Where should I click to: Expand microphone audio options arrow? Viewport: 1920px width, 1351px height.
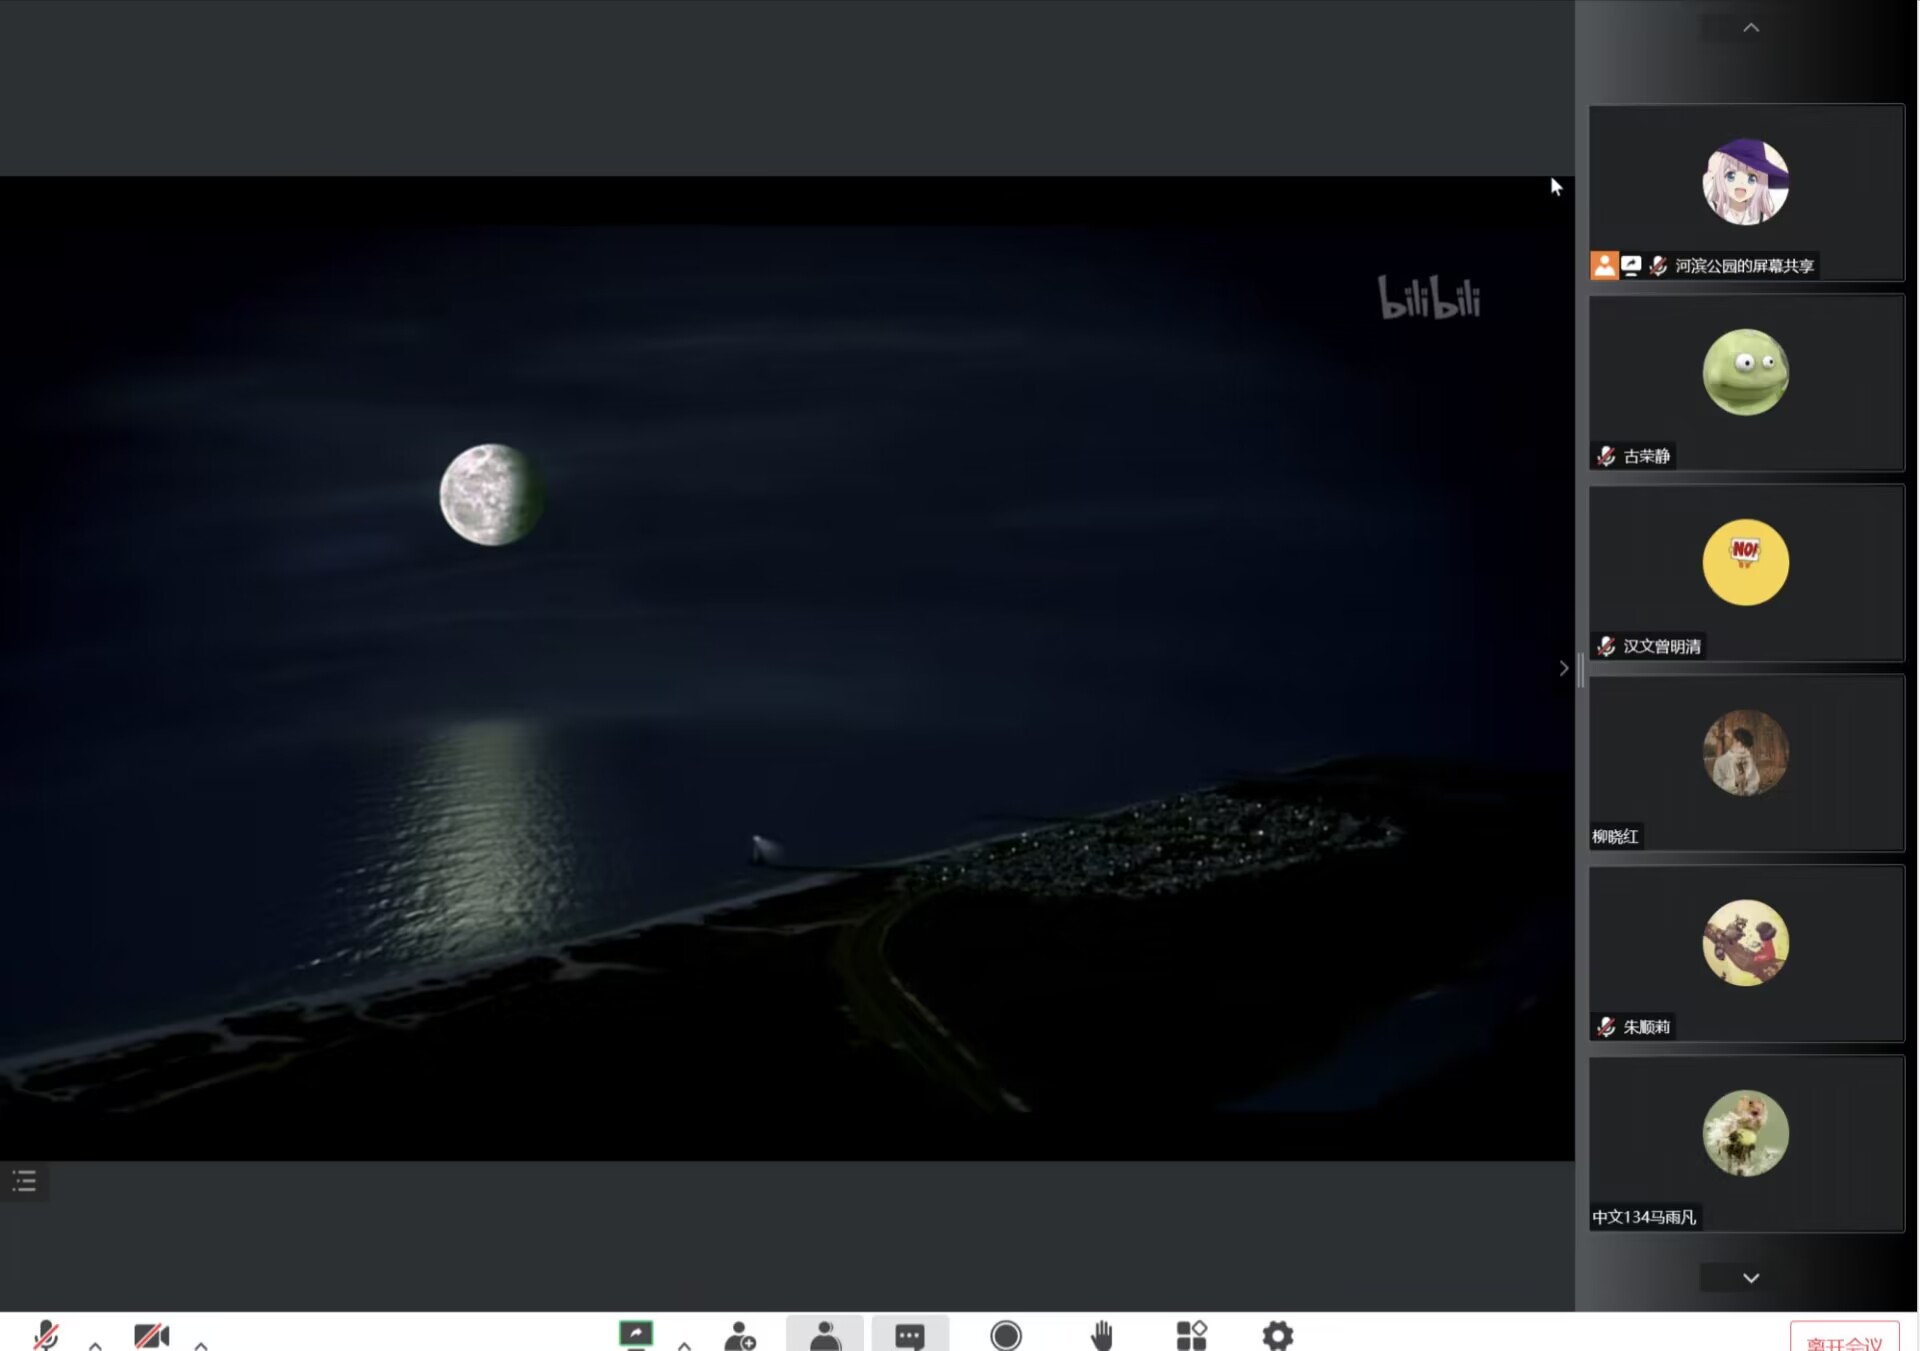(95, 1345)
